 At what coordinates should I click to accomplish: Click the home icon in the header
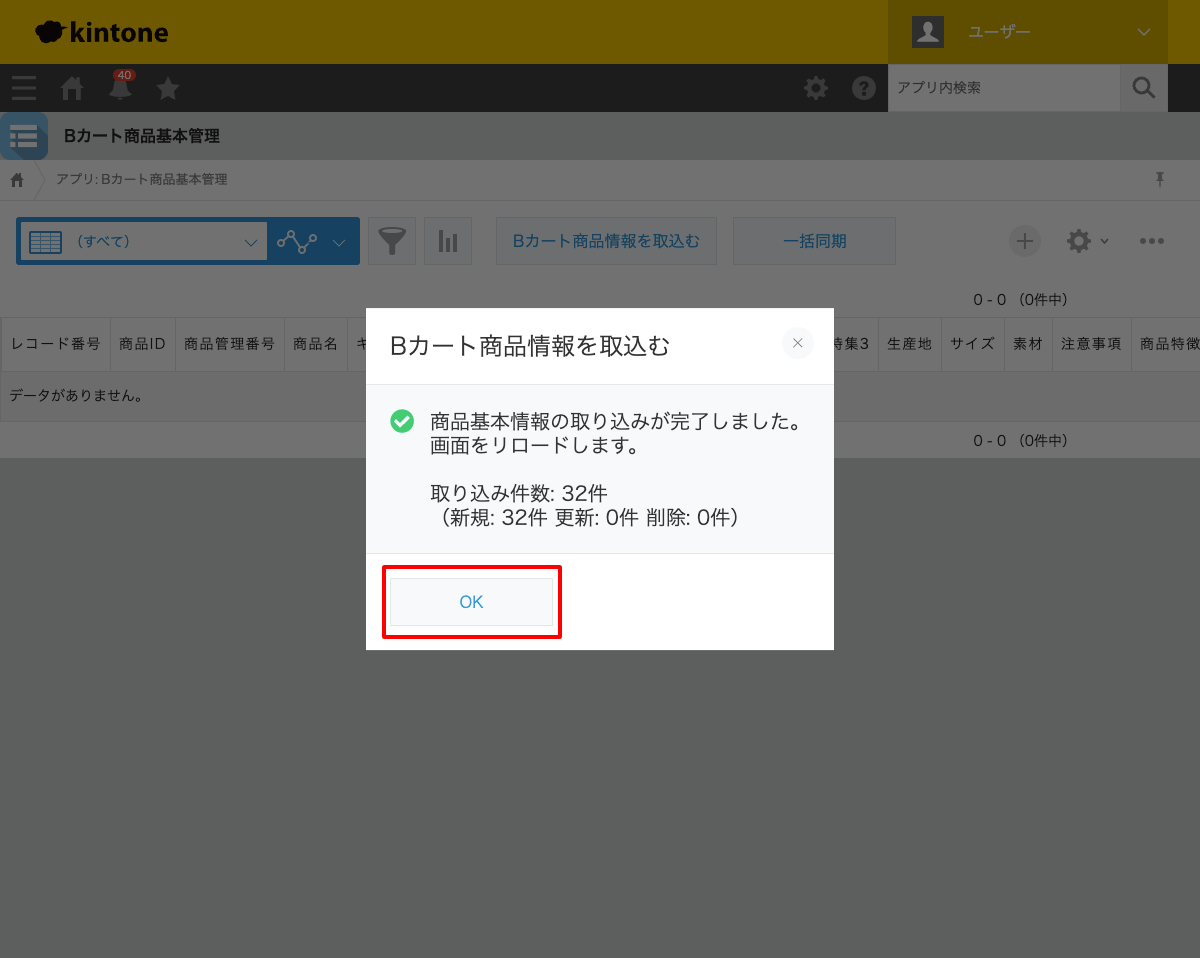(71, 88)
